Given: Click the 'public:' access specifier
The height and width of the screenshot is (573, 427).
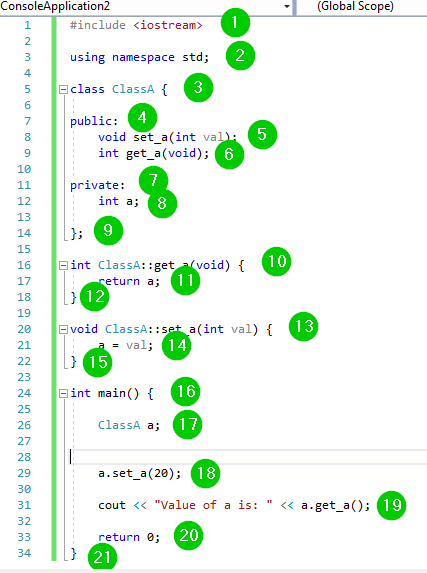Looking at the screenshot, I should [94, 121].
